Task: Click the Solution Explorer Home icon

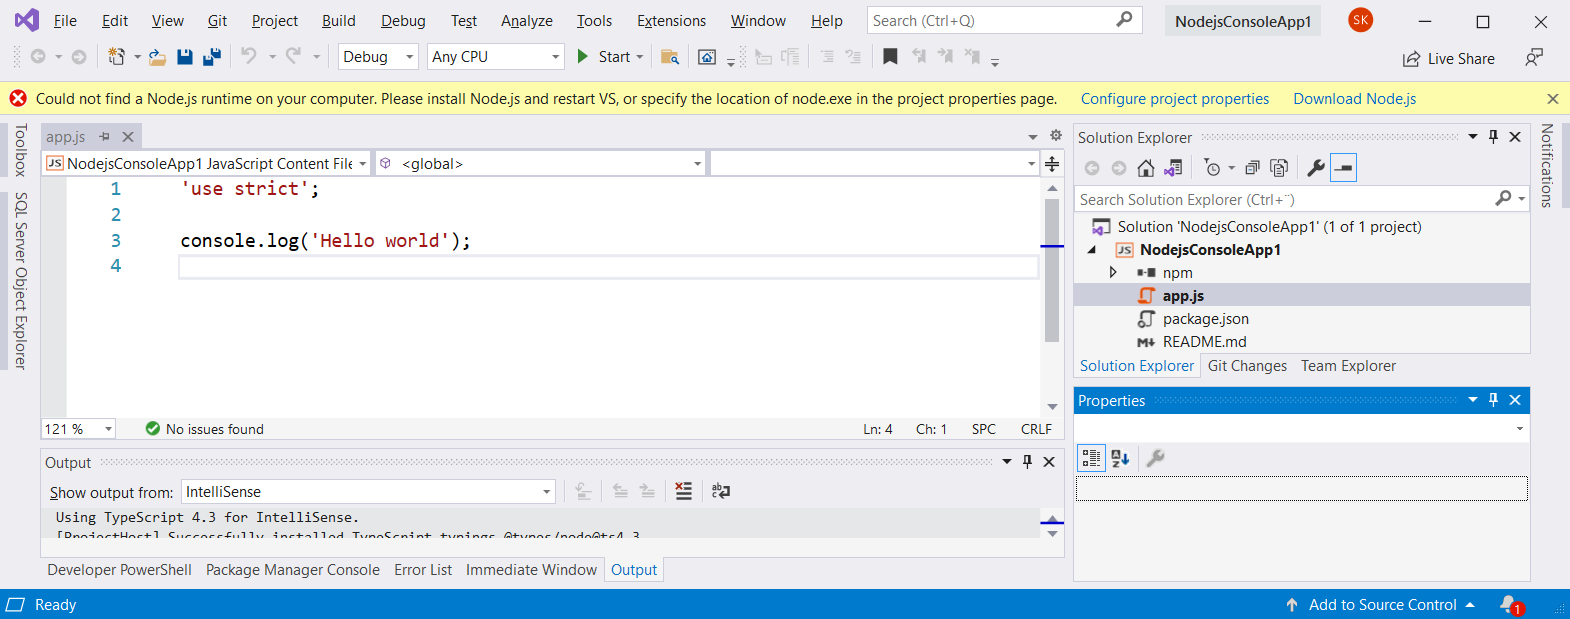Action: [x=1146, y=168]
